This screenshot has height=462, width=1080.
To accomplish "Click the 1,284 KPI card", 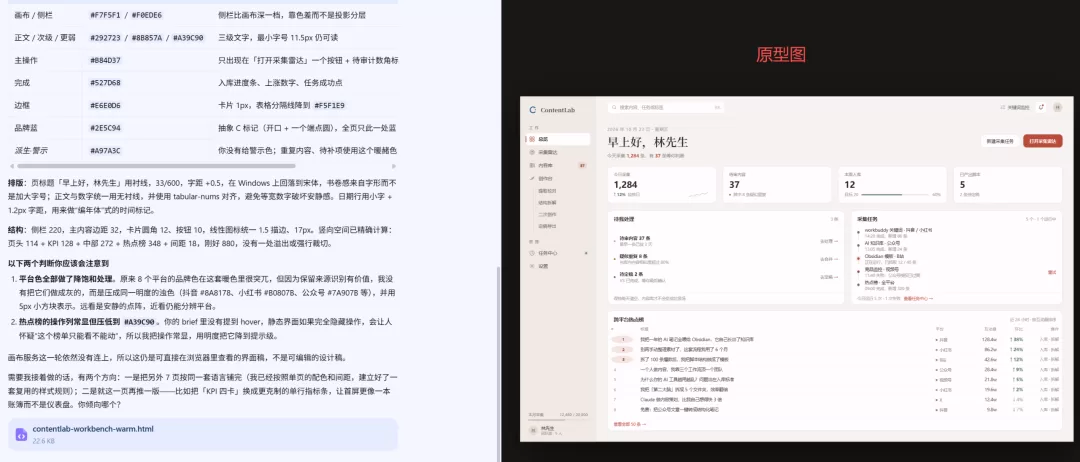I will click(x=661, y=184).
